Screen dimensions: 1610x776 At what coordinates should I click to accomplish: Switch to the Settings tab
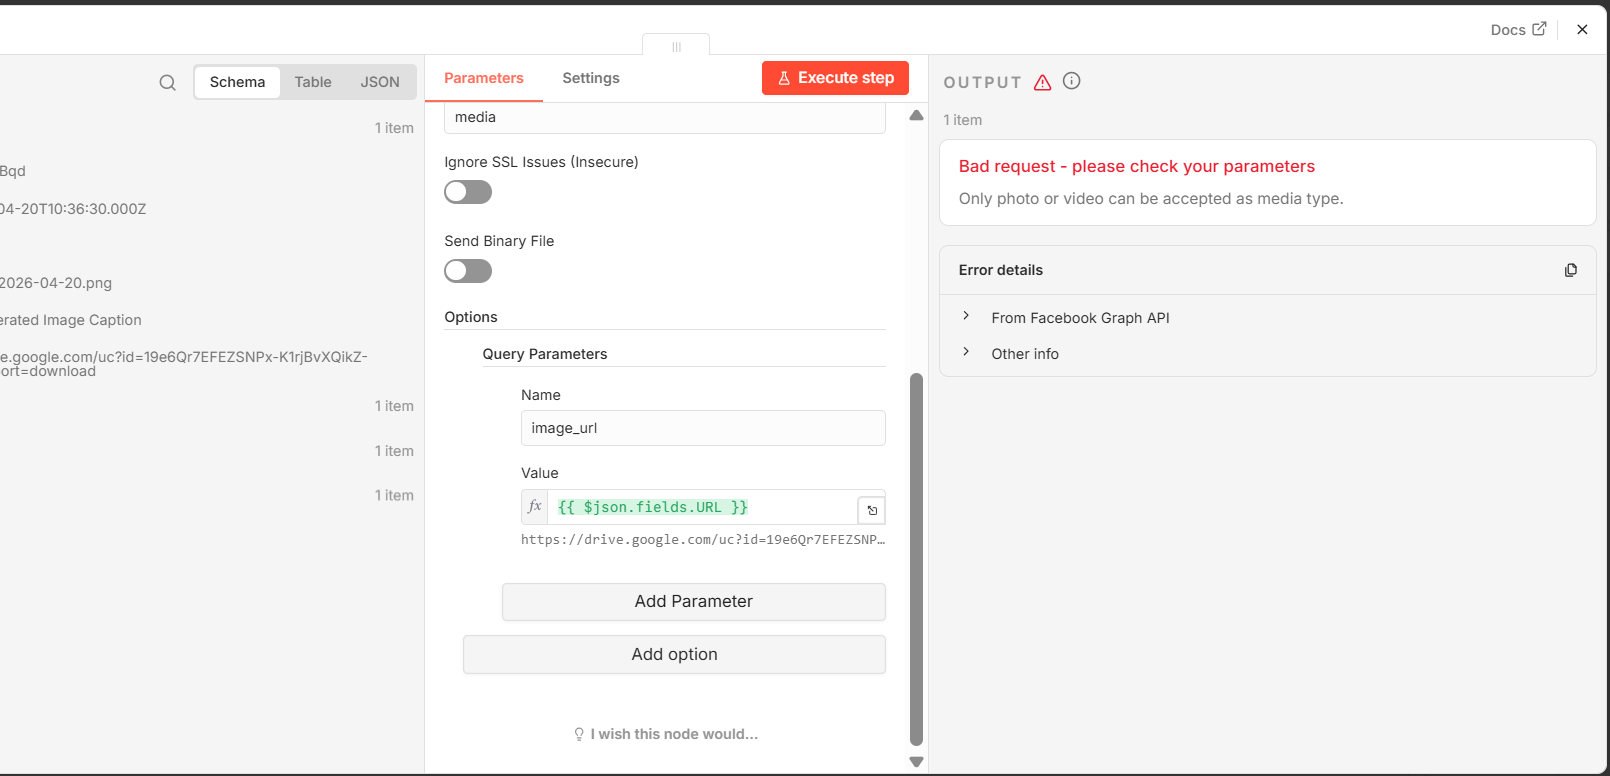(x=590, y=78)
